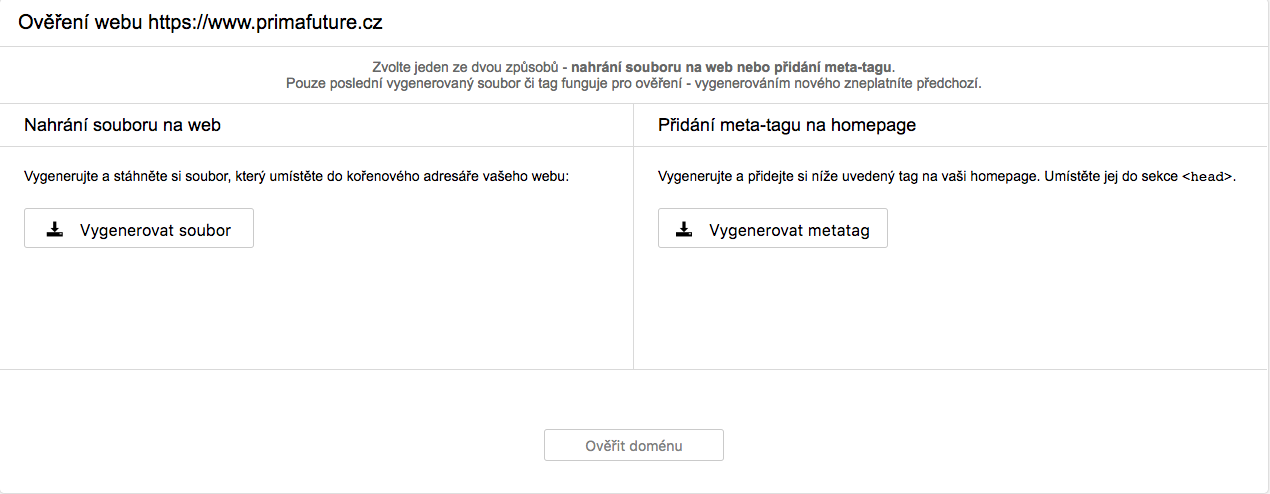Click the vertical divider between the two panels
The image size is (1270, 494).
633,236
